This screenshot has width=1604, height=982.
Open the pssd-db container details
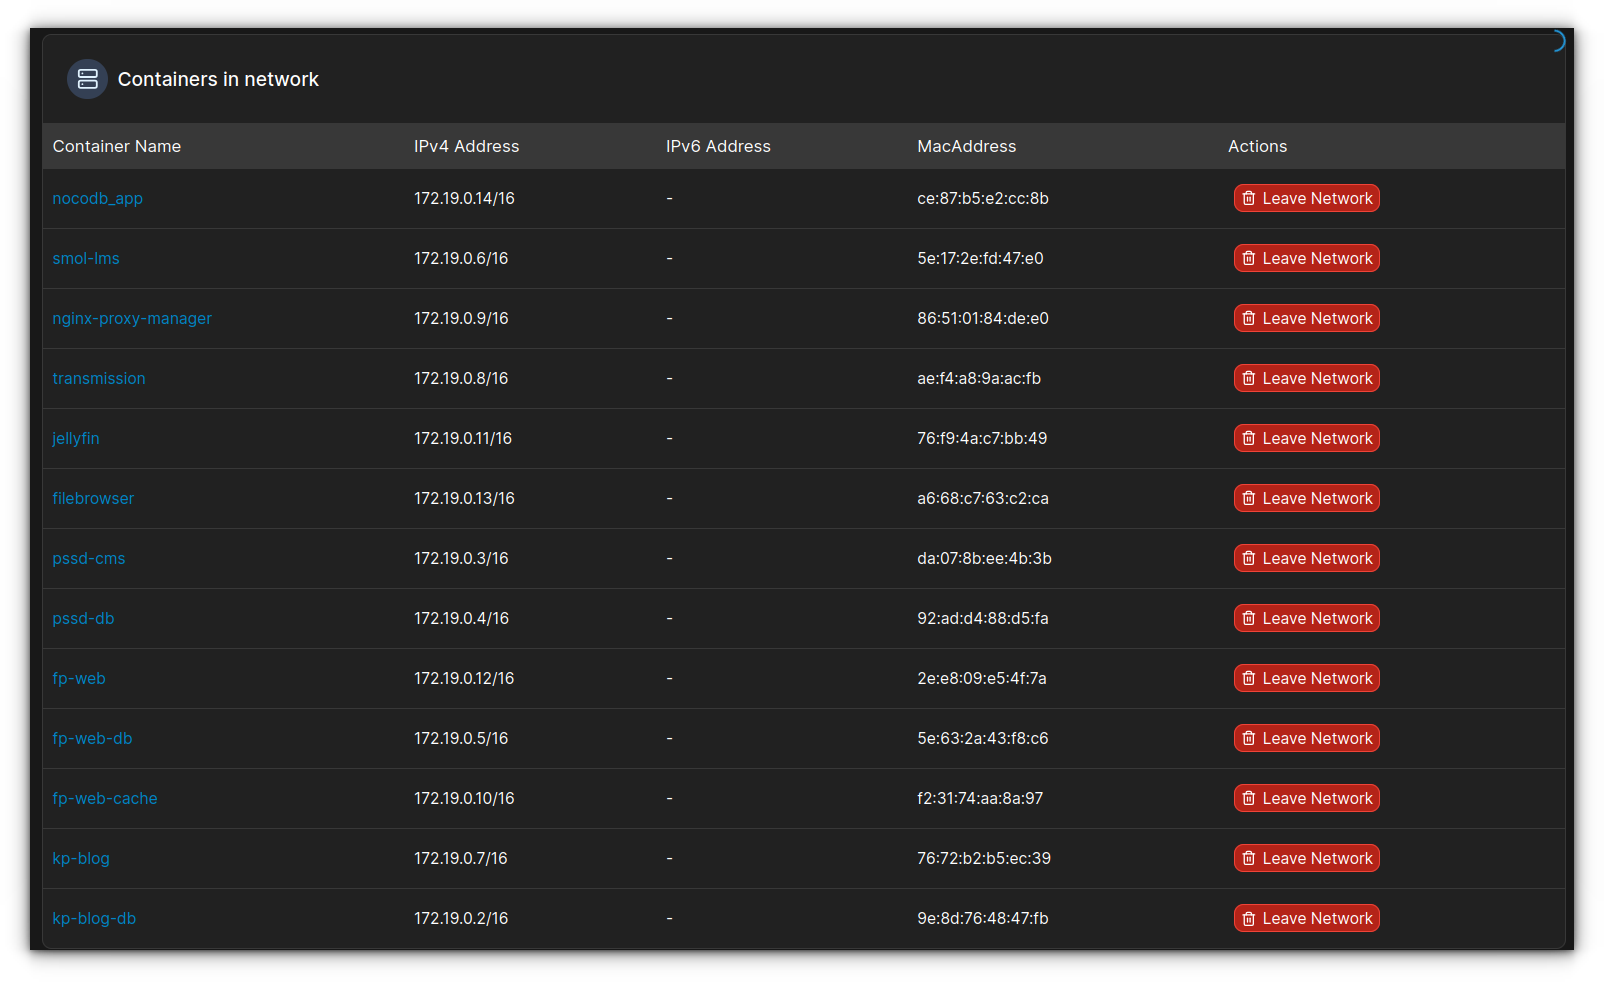[x=83, y=618]
